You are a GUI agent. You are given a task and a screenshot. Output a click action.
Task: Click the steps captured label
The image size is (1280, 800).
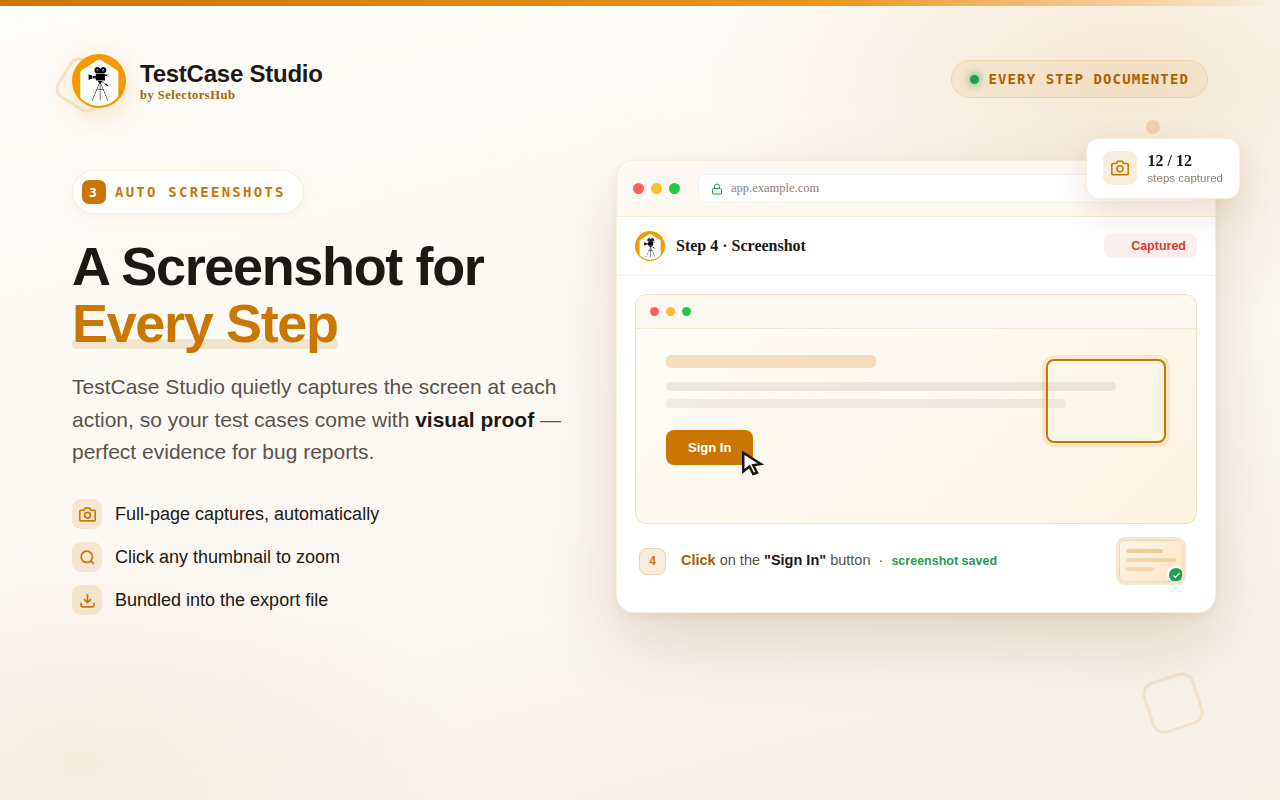click(x=1185, y=178)
